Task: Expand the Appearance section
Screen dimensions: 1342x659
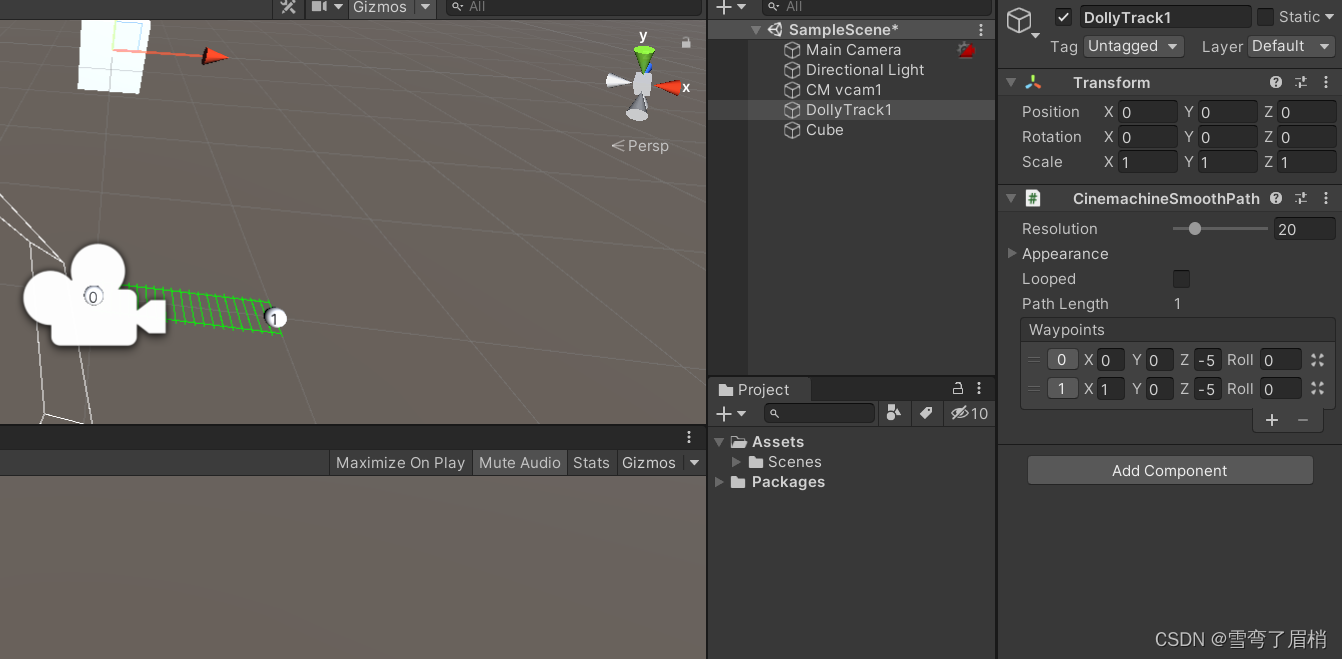Action: [x=1012, y=253]
